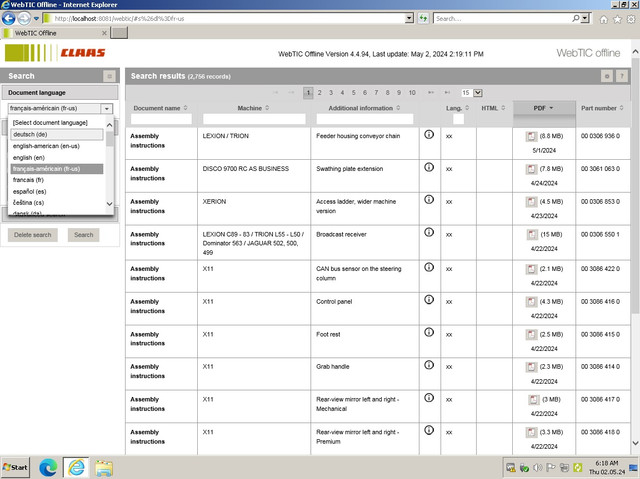Open PDF for Control panel

(531, 302)
